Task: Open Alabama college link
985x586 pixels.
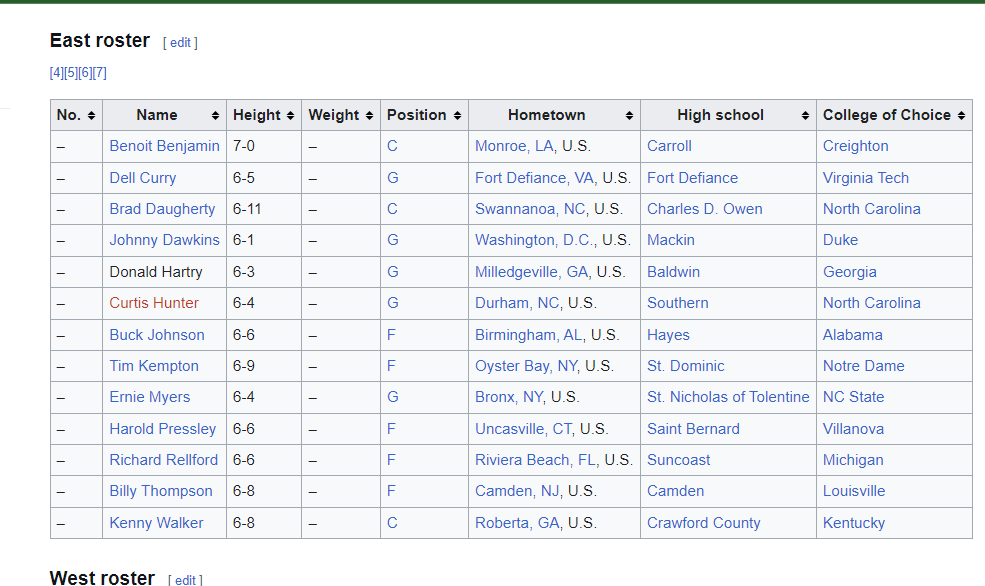Action: click(852, 335)
